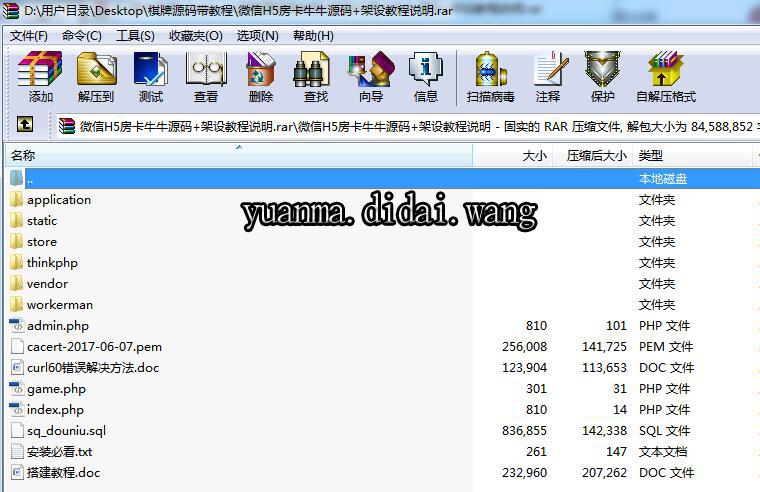Select the 安装必看.txt file name
This screenshot has width=760, height=492.
tap(59, 452)
